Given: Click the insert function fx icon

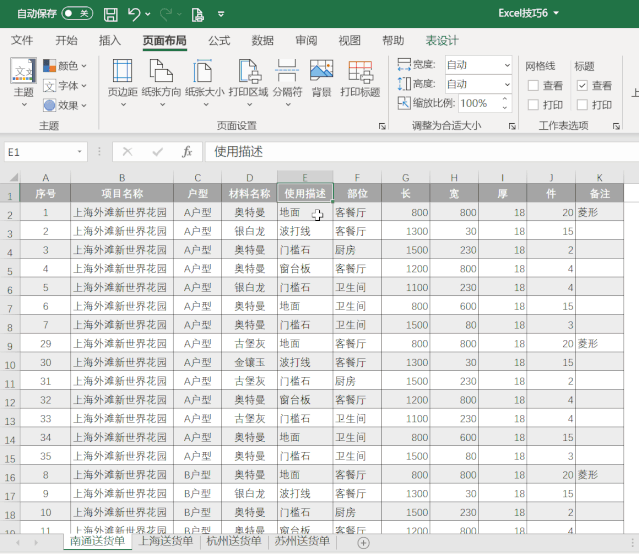Looking at the screenshot, I should (x=187, y=152).
